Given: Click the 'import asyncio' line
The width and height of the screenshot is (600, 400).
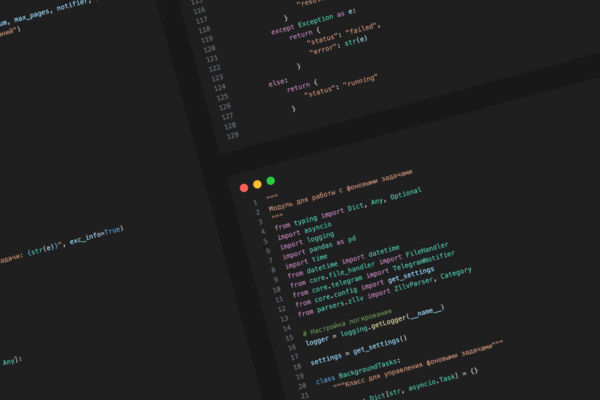Looking at the screenshot, I should pyautogui.click(x=304, y=231).
